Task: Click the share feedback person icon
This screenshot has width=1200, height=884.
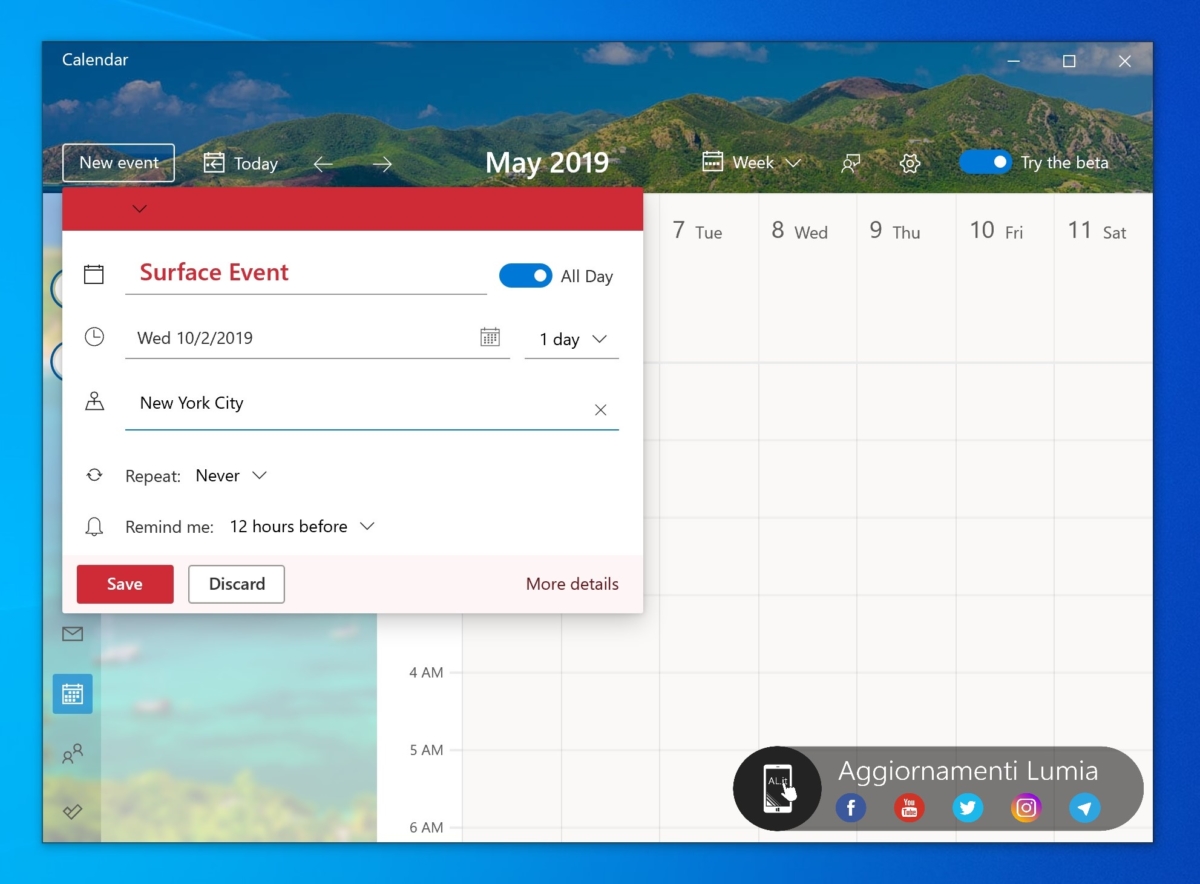Action: click(x=851, y=162)
